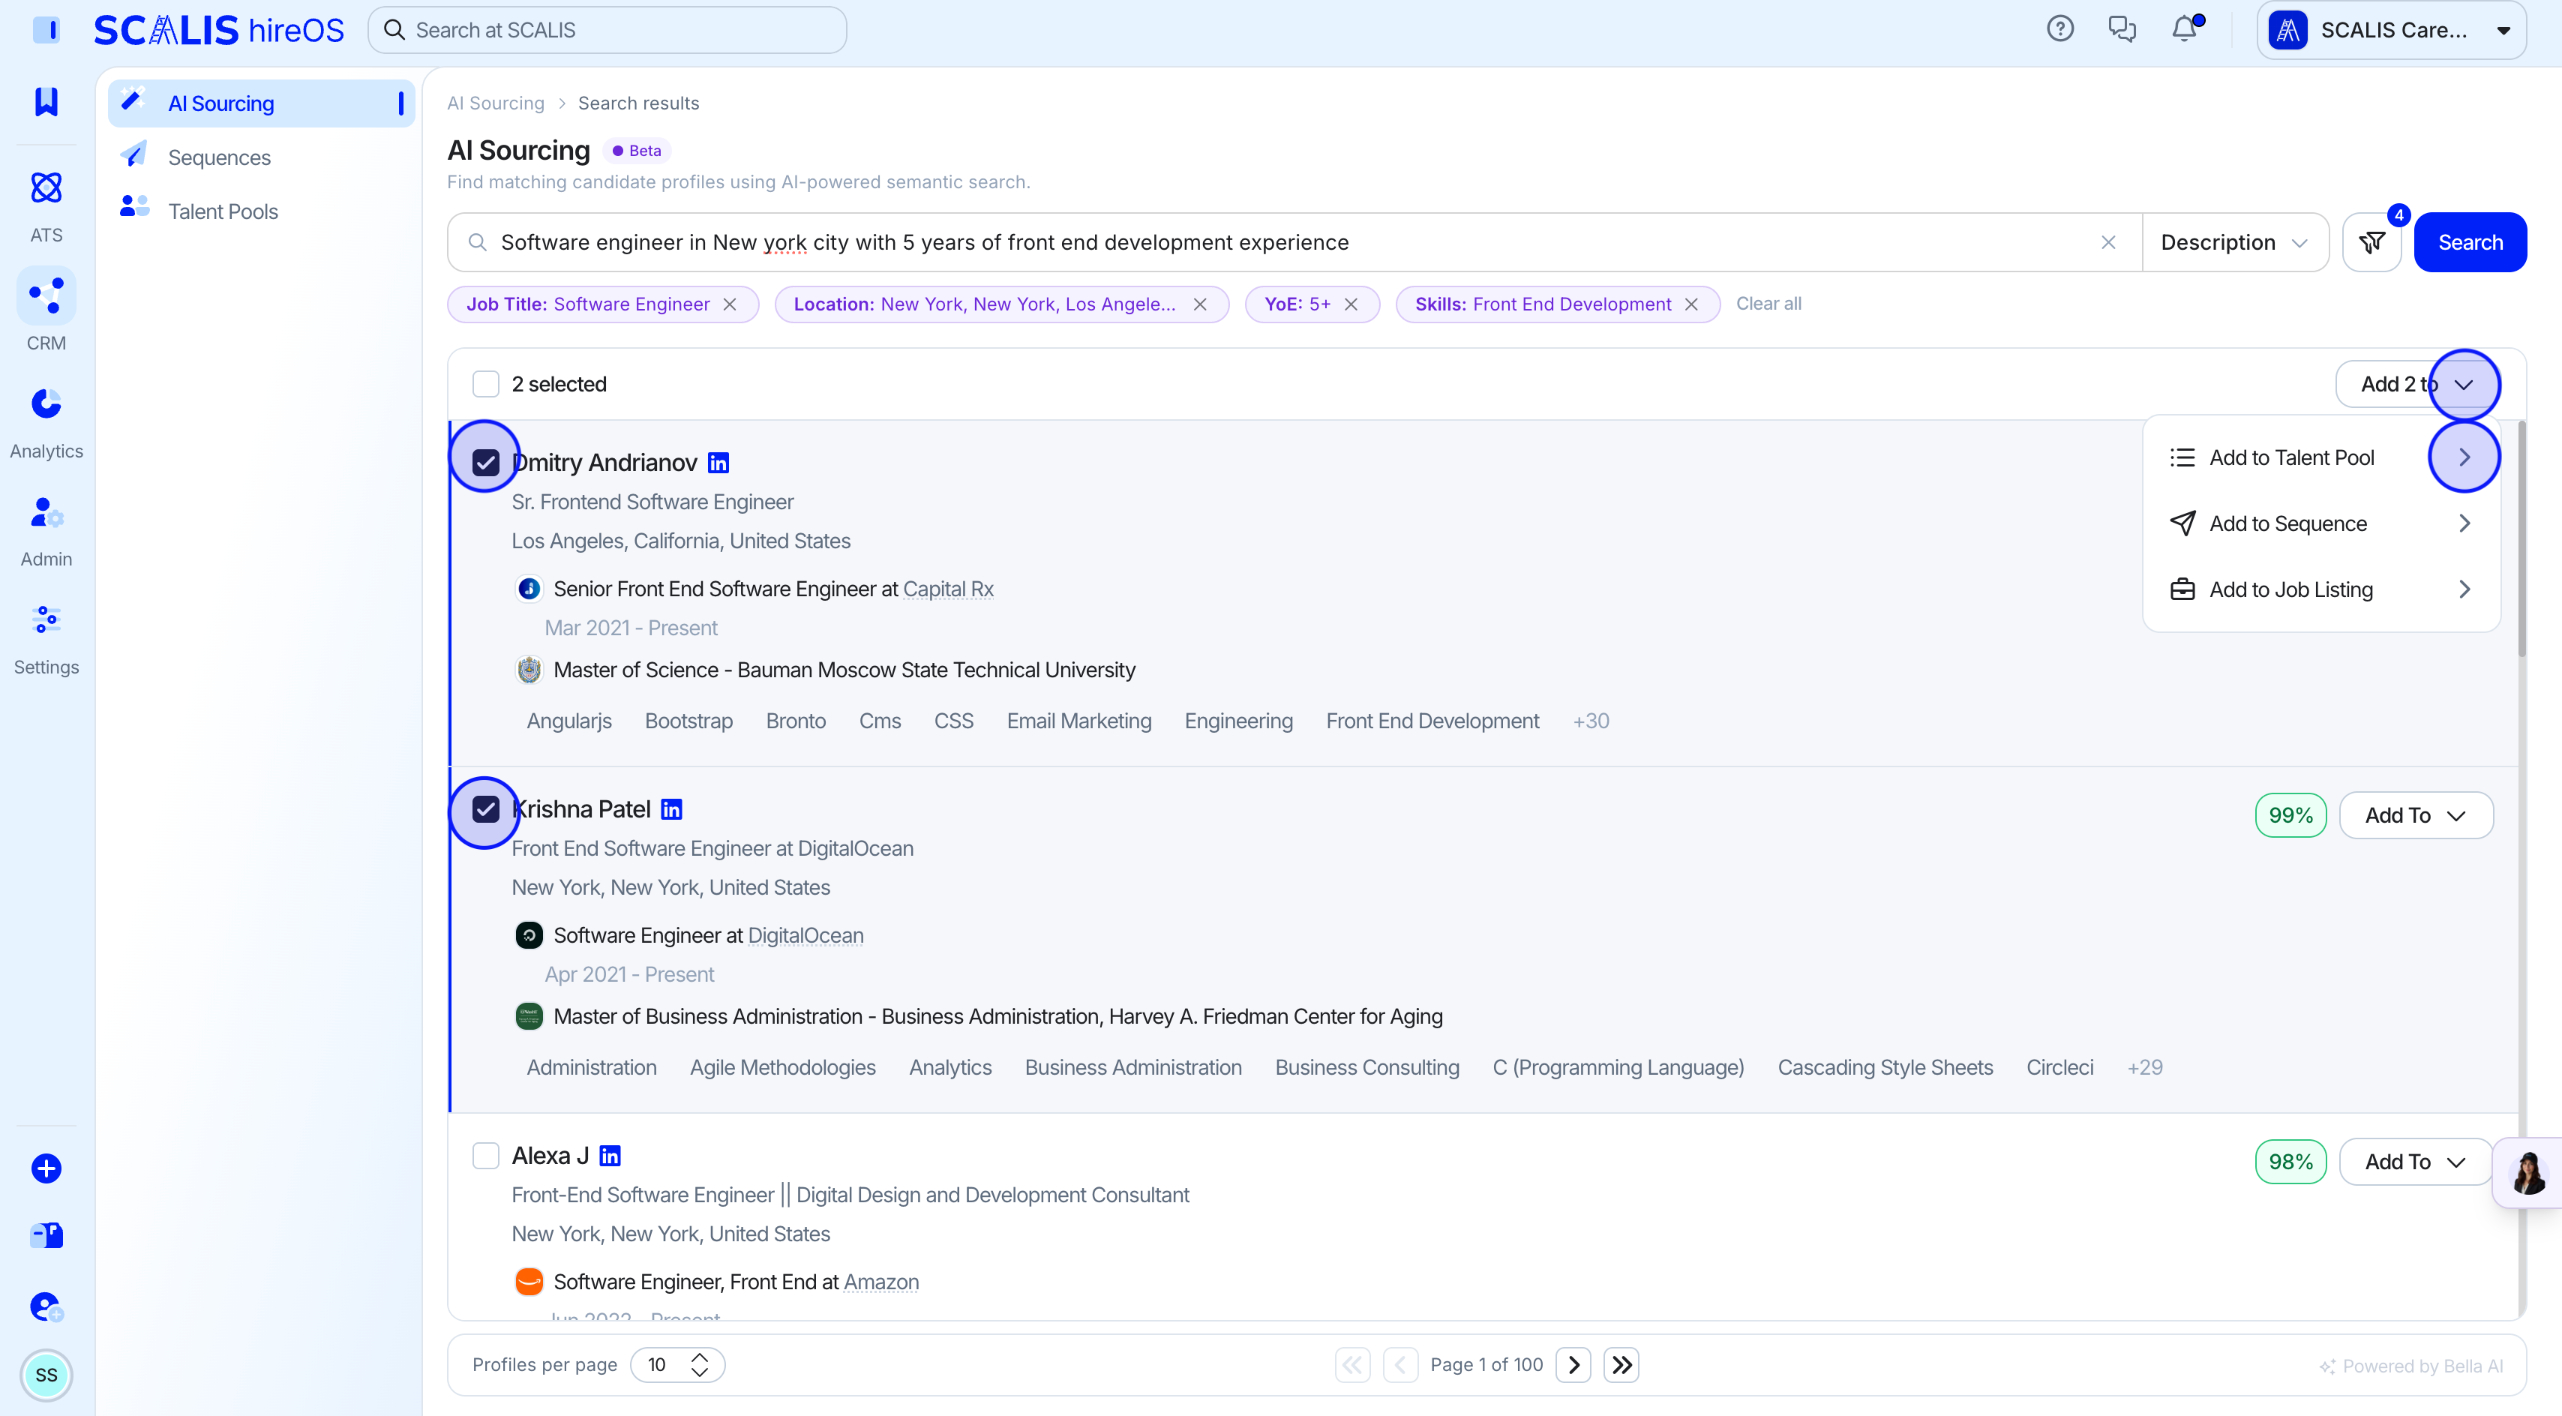
Task: Open the bookmark icon in left rail
Action: click(x=46, y=101)
